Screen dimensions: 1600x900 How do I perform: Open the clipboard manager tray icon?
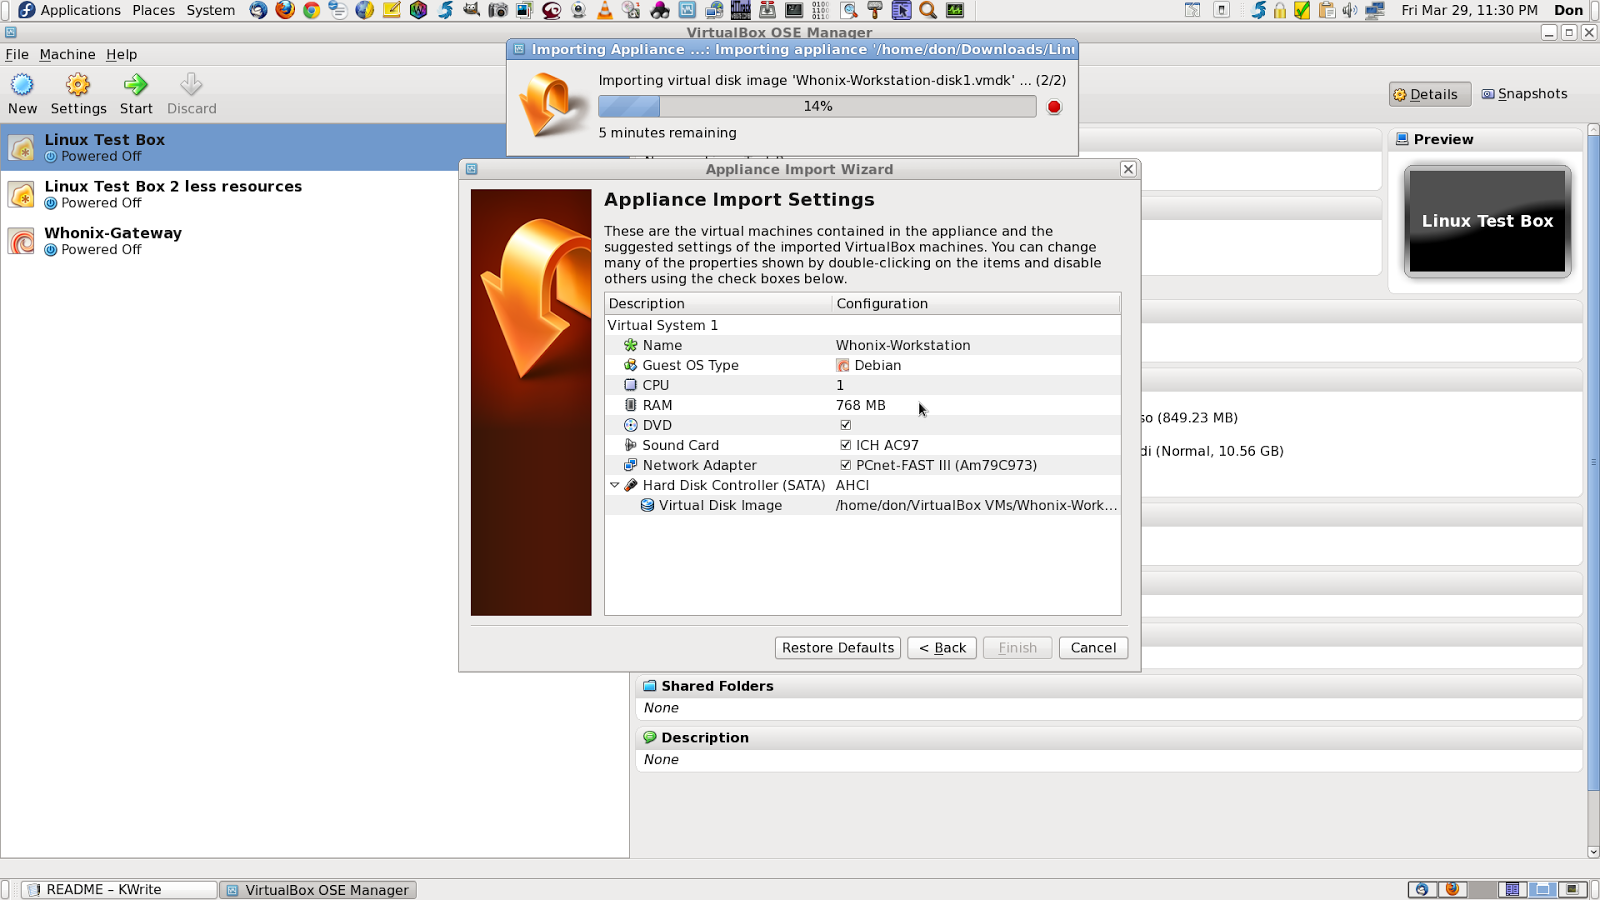(1327, 10)
